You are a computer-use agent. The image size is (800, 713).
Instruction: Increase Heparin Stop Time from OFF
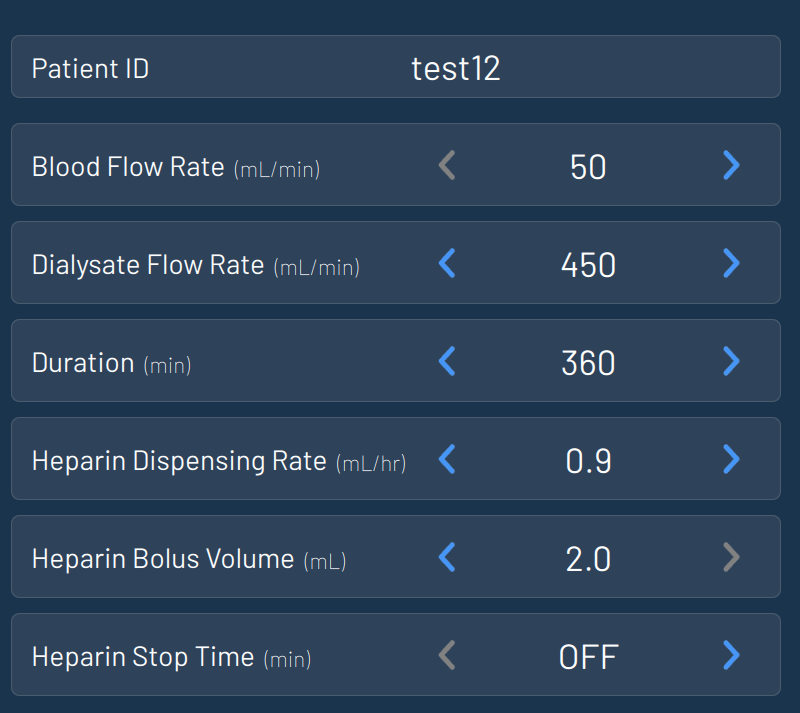click(731, 655)
